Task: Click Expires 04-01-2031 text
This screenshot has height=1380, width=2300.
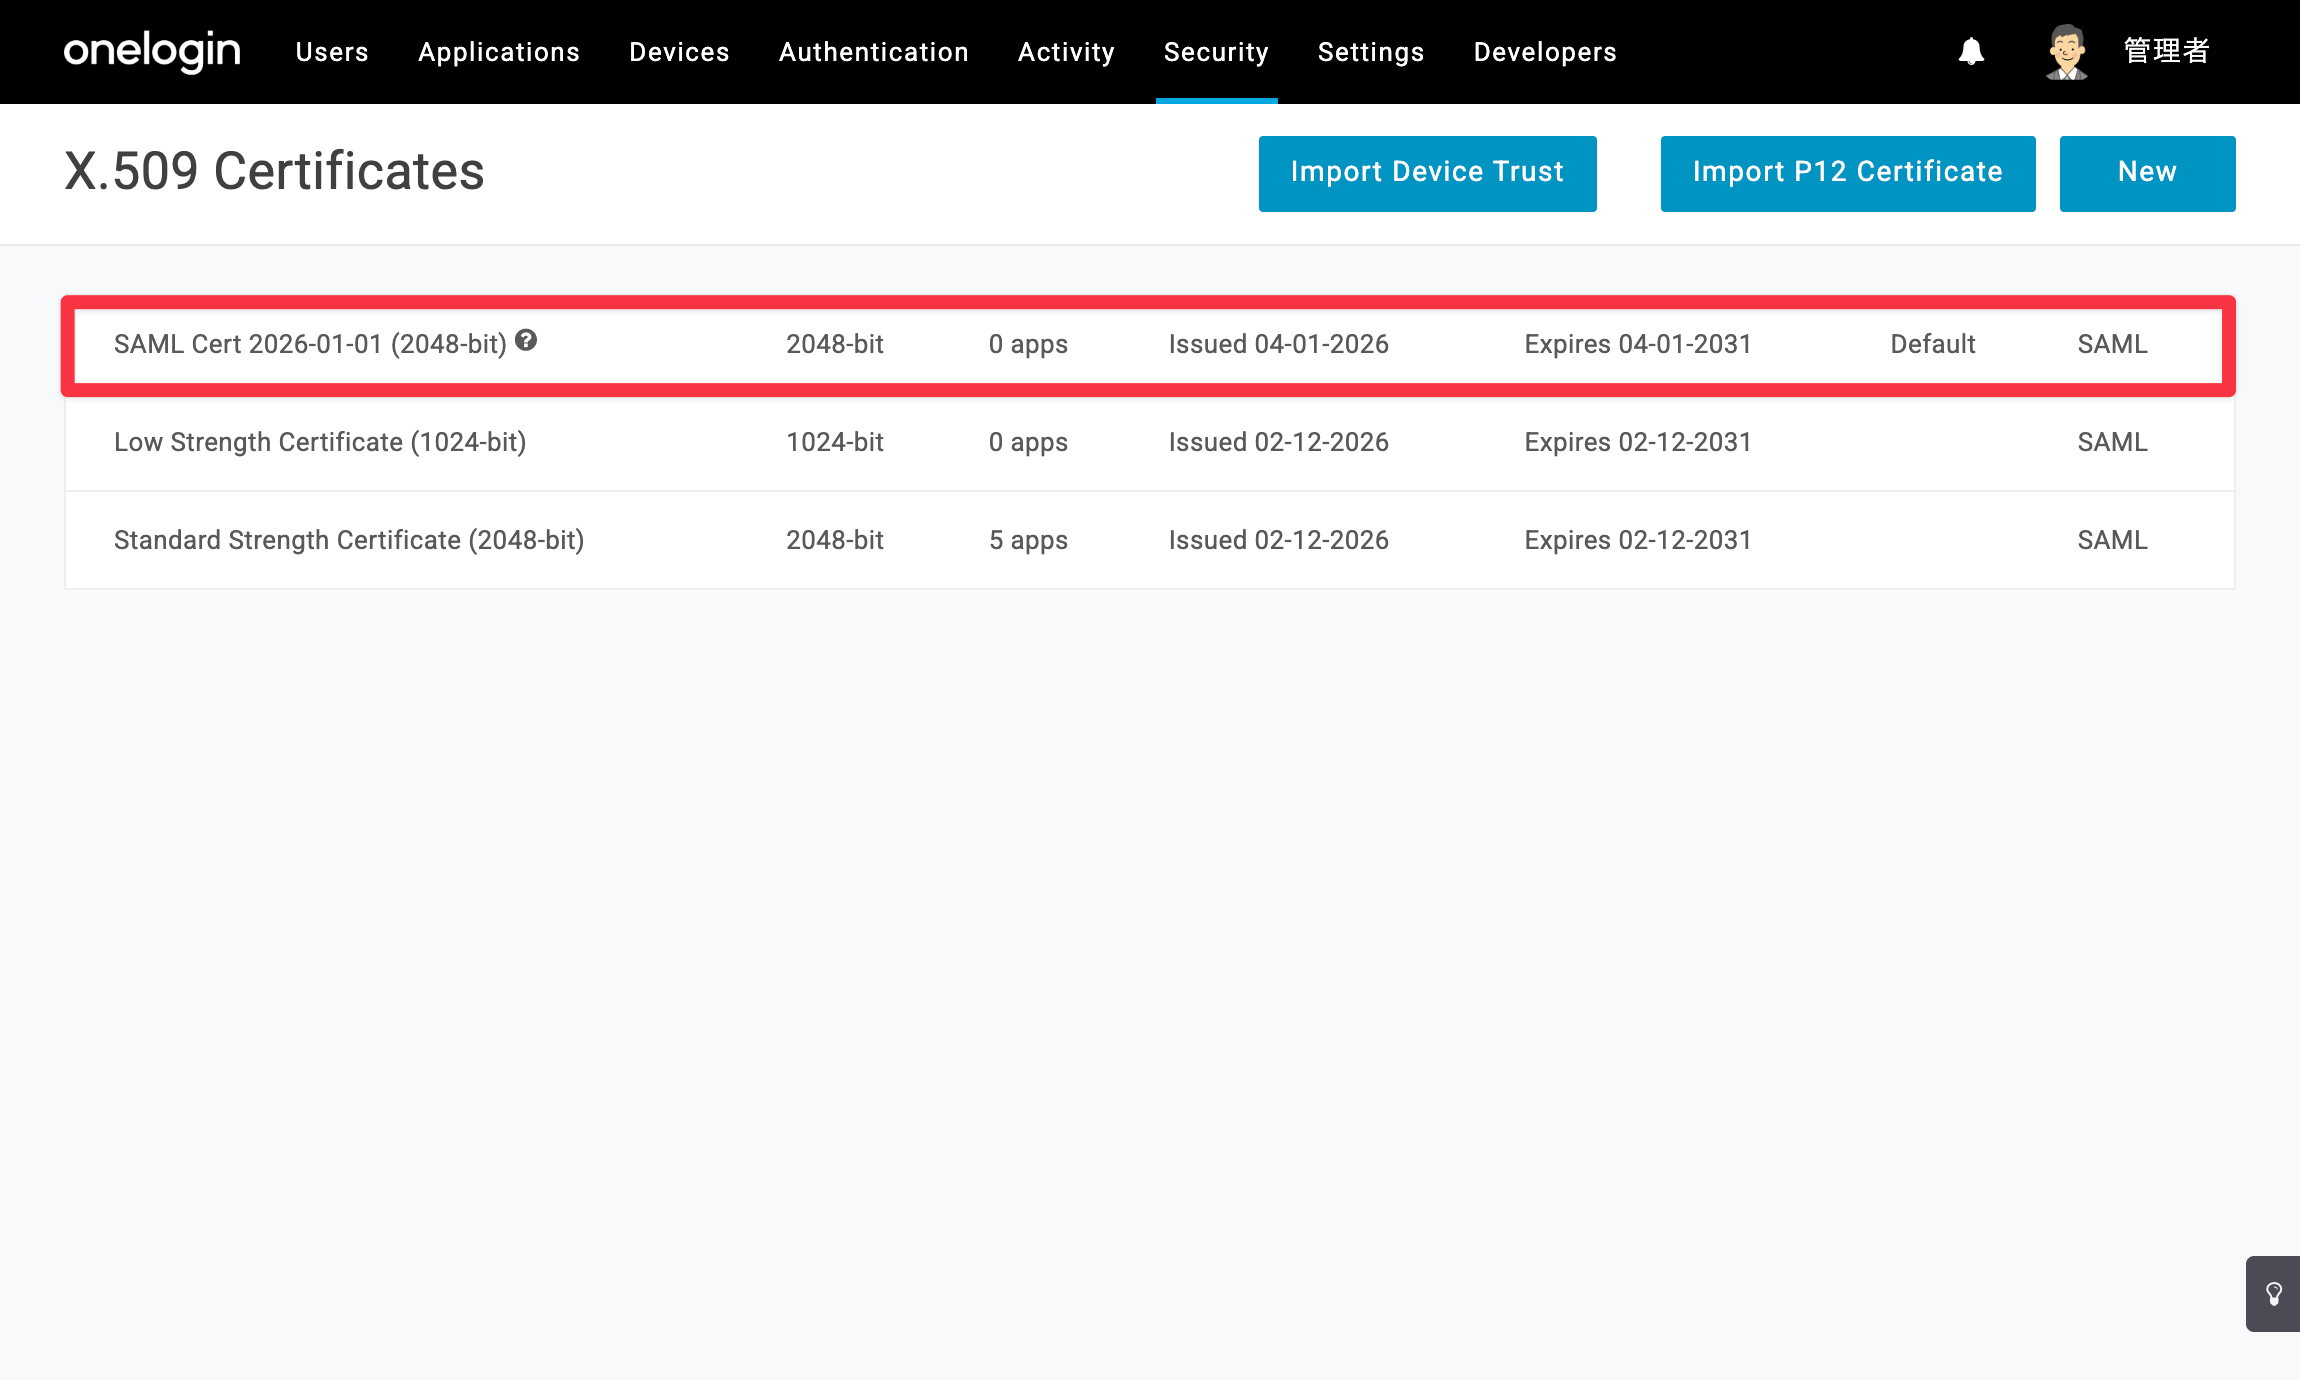Action: (1637, 344)
